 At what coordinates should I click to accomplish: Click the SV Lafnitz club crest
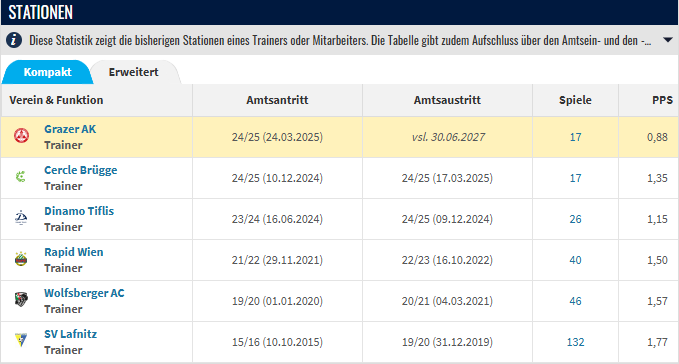coord(21,341)
